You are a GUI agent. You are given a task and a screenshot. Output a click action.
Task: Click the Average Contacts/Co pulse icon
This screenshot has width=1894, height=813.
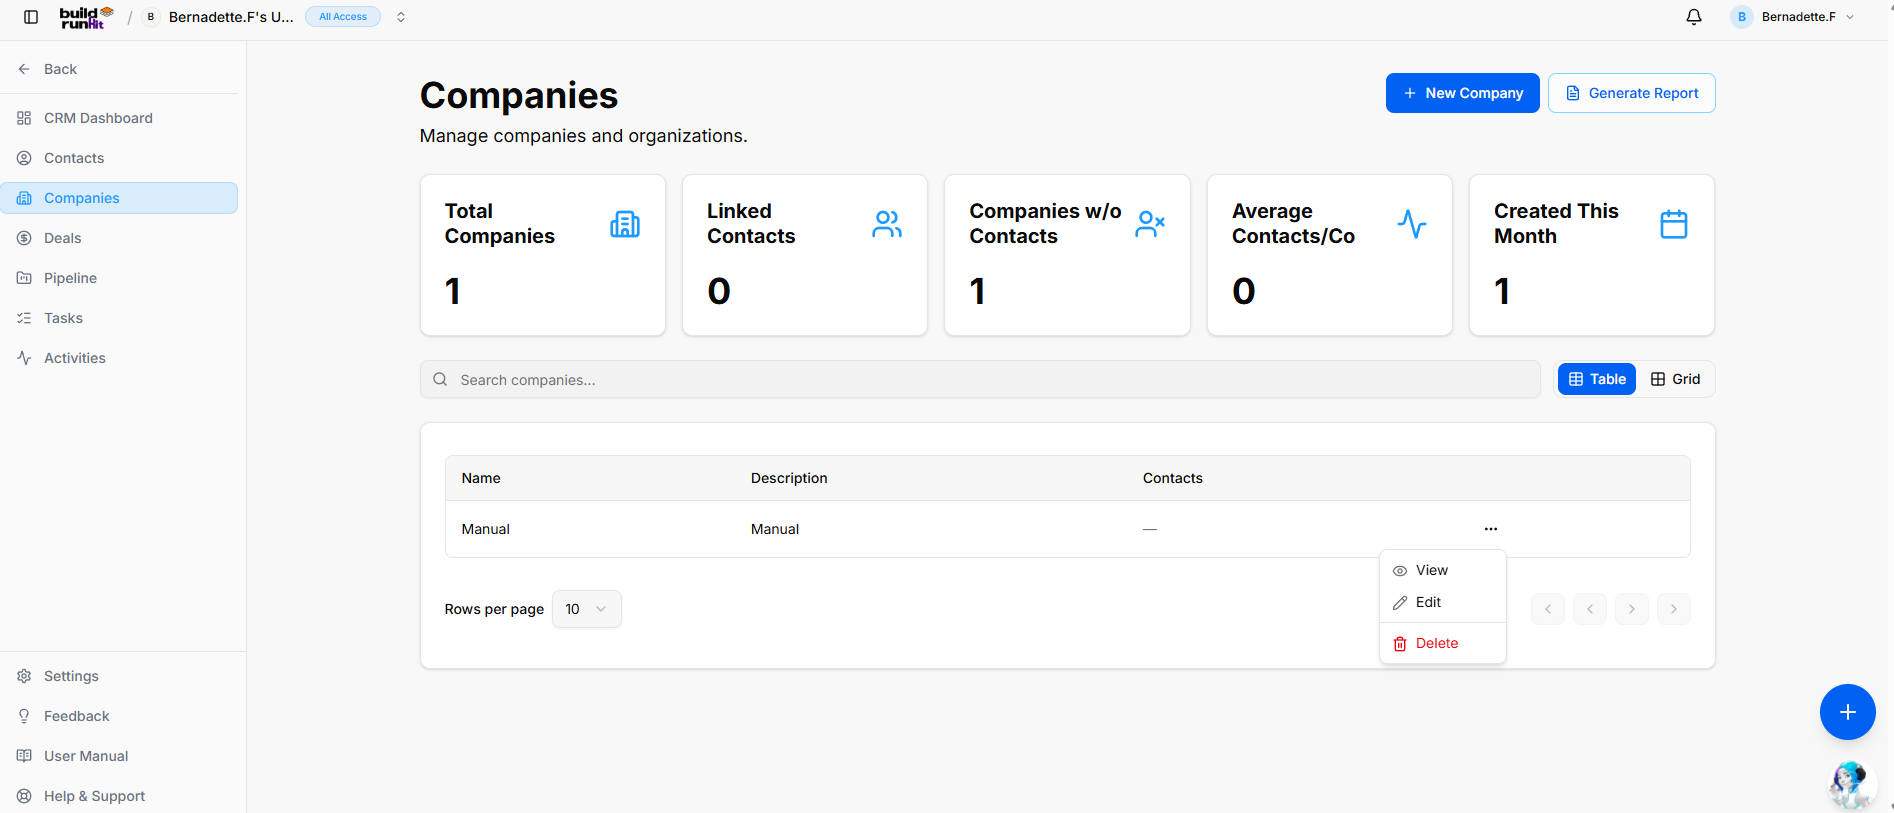pos(1412,224)
